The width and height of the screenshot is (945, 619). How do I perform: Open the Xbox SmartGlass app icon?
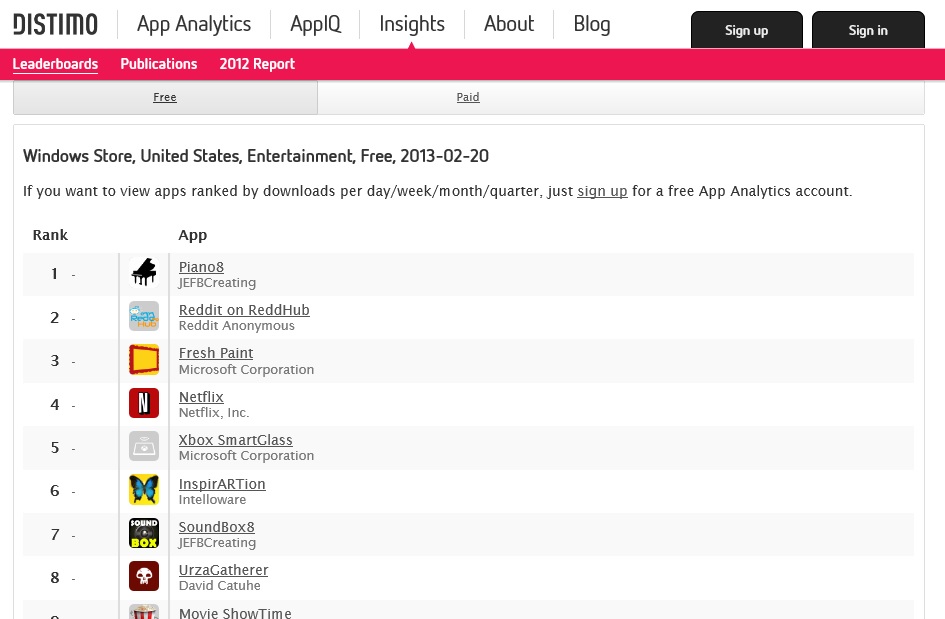[144, 446]
